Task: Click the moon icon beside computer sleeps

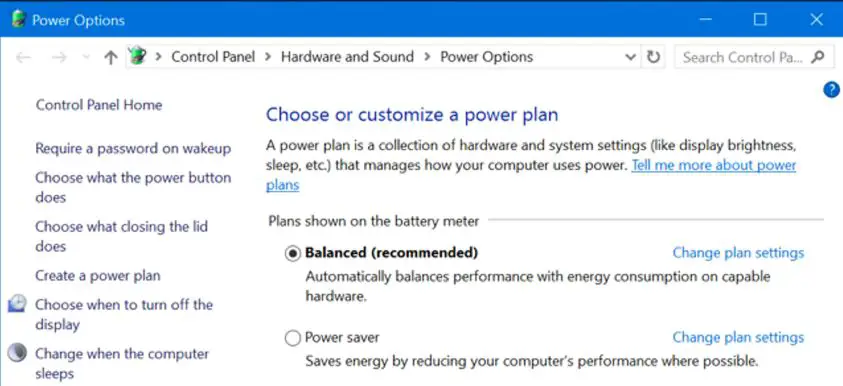Action: (17, 353)
